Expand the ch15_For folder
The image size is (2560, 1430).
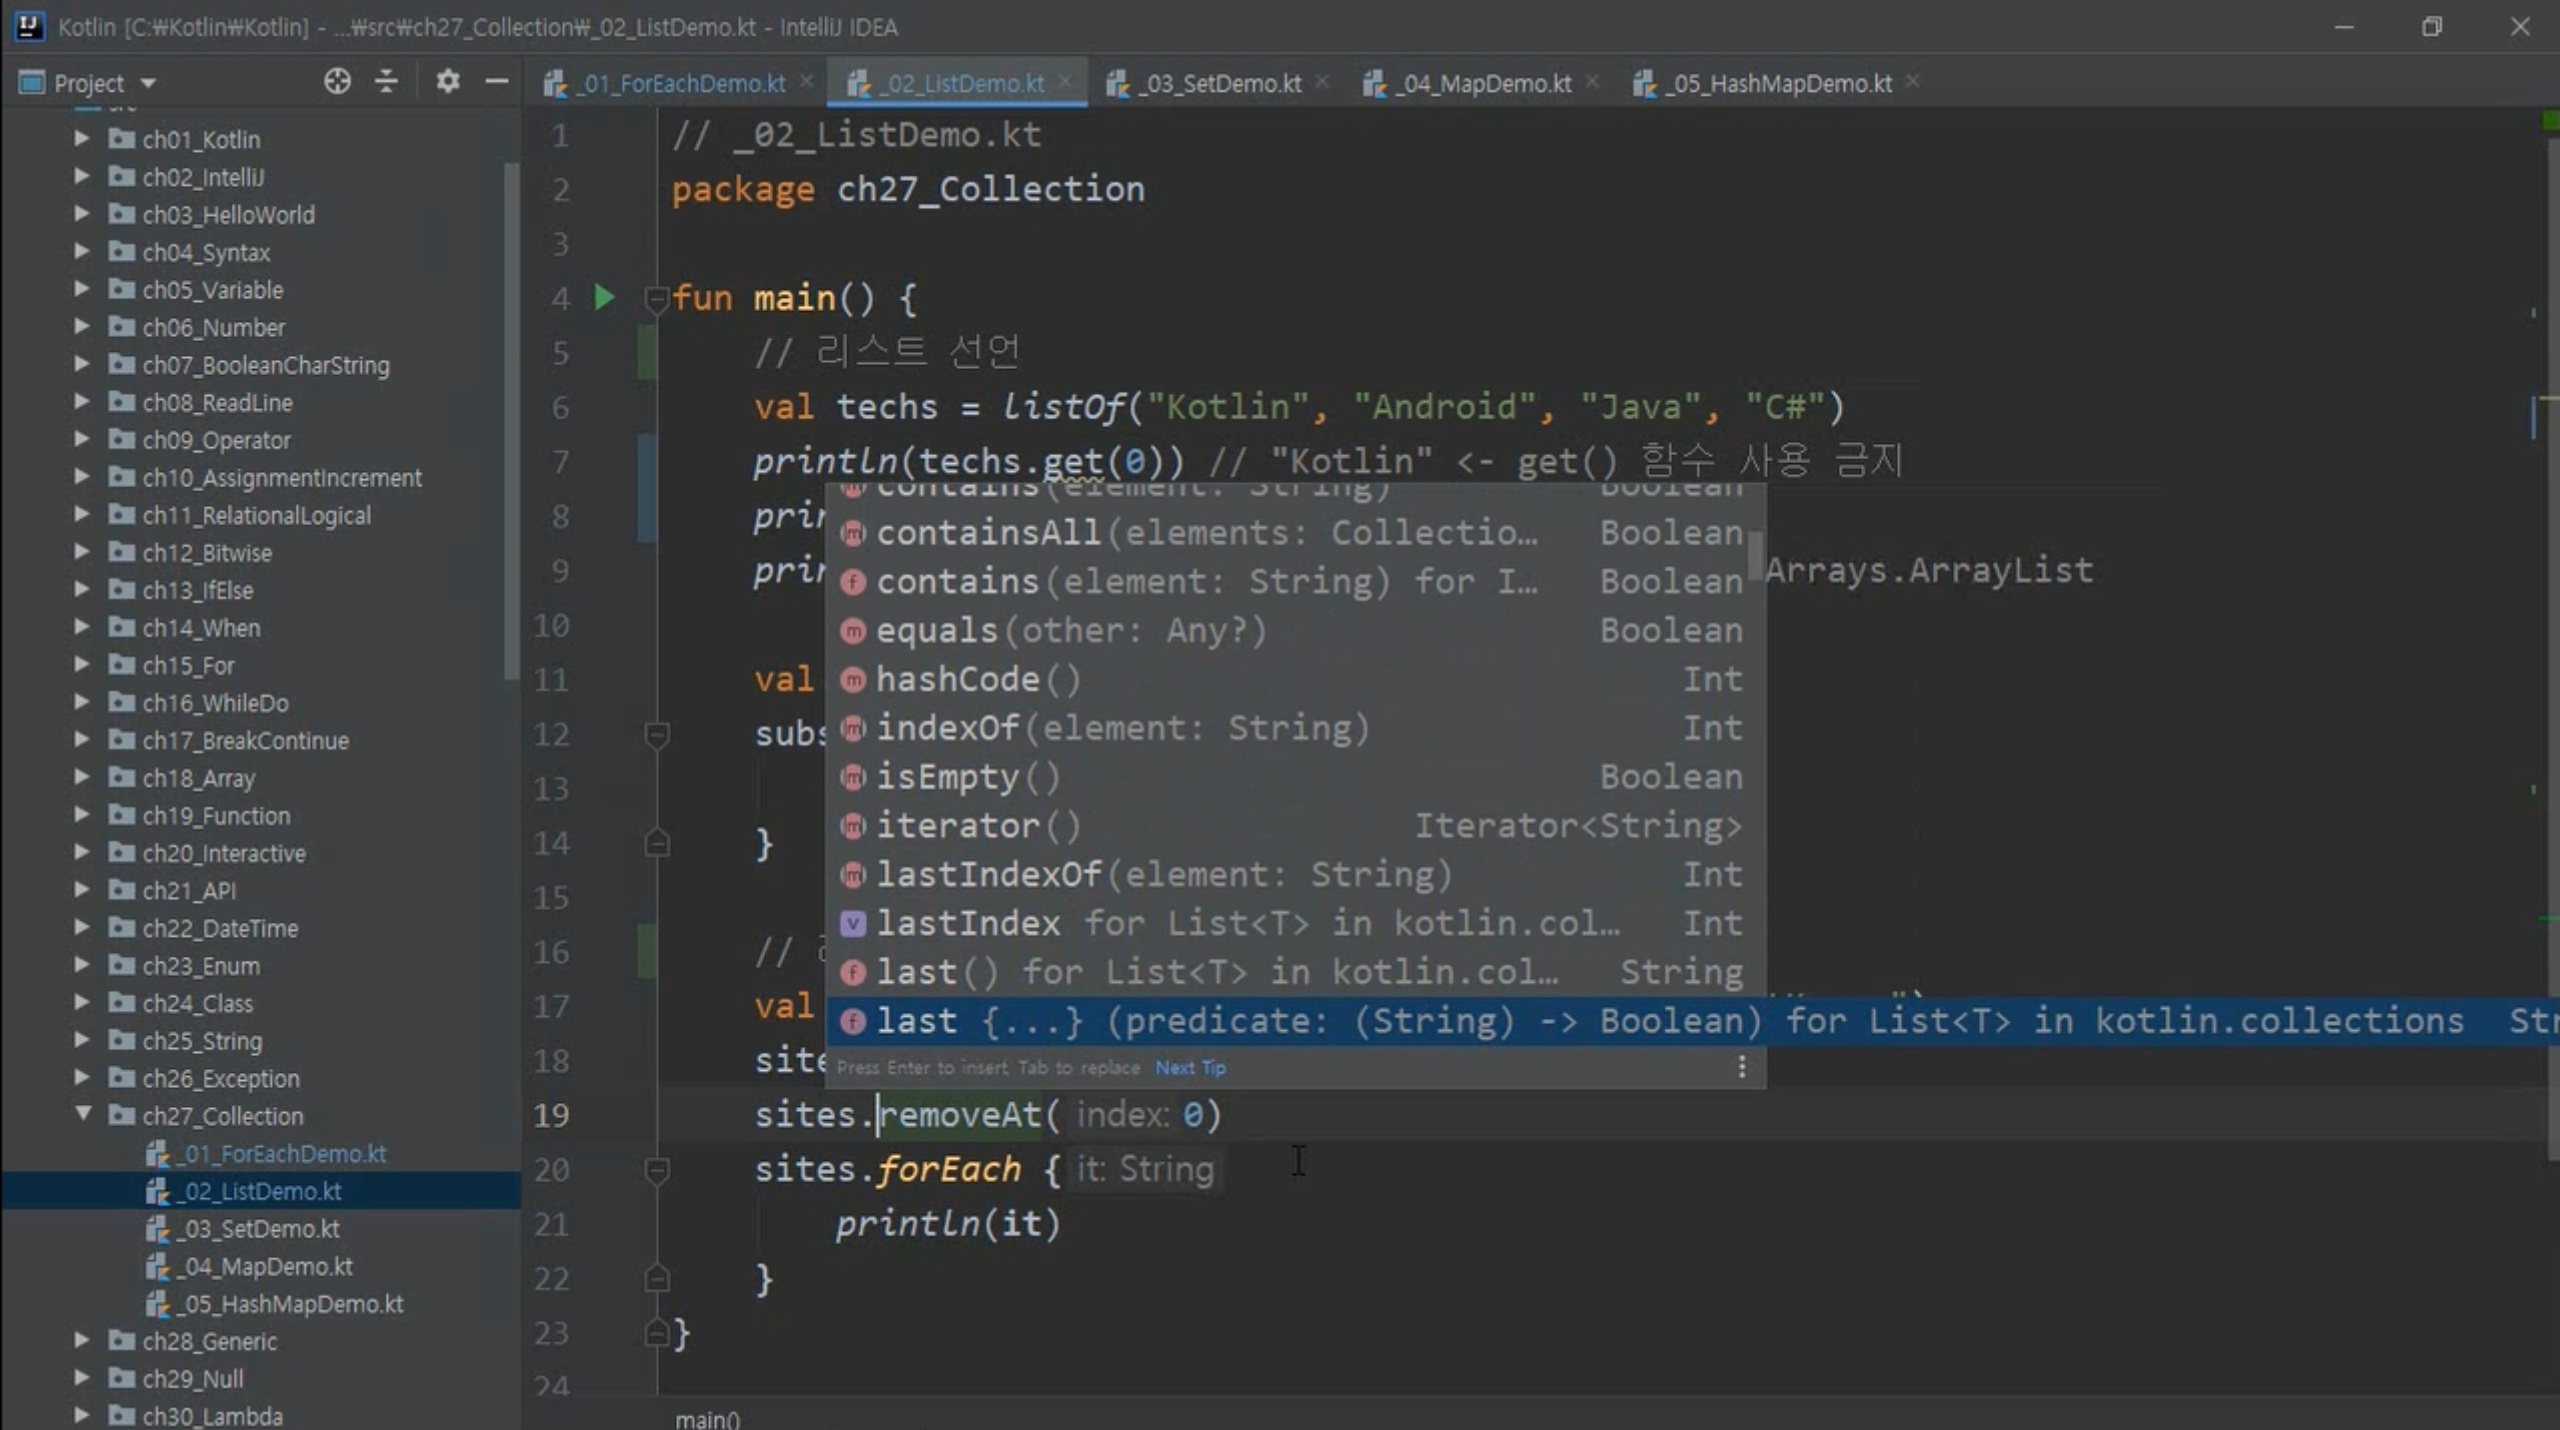[82, 665]
